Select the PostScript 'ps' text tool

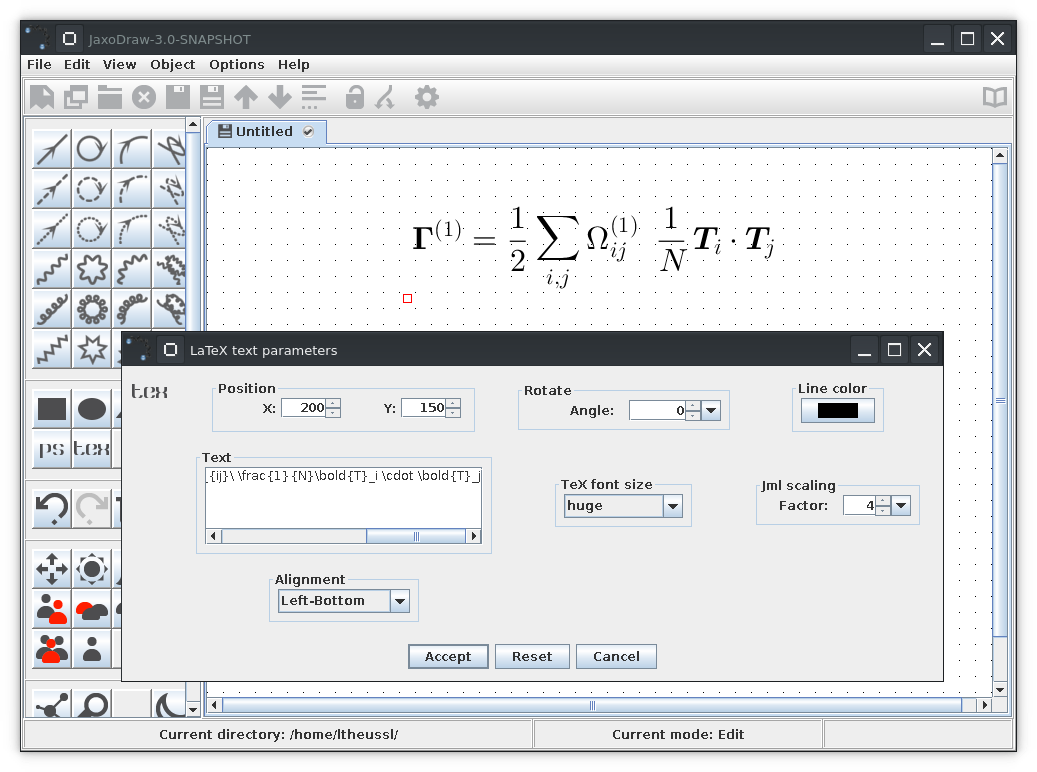[x=52, y=449]
